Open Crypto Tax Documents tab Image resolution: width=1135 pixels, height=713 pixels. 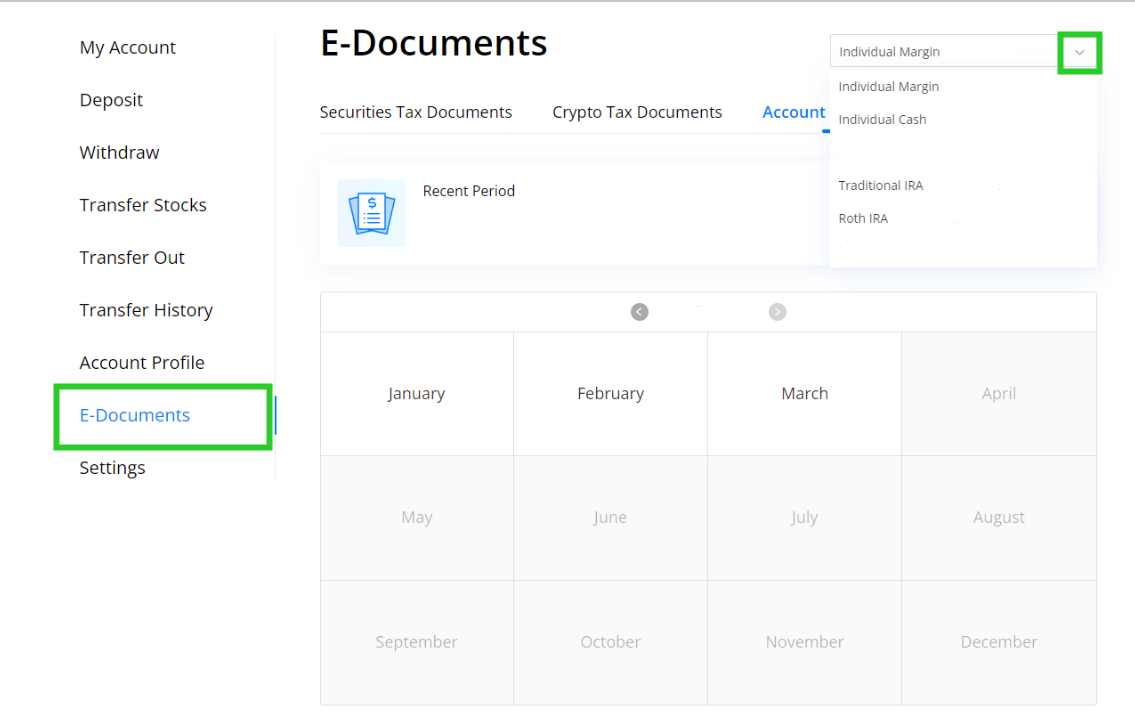click(x=637, y=112)
